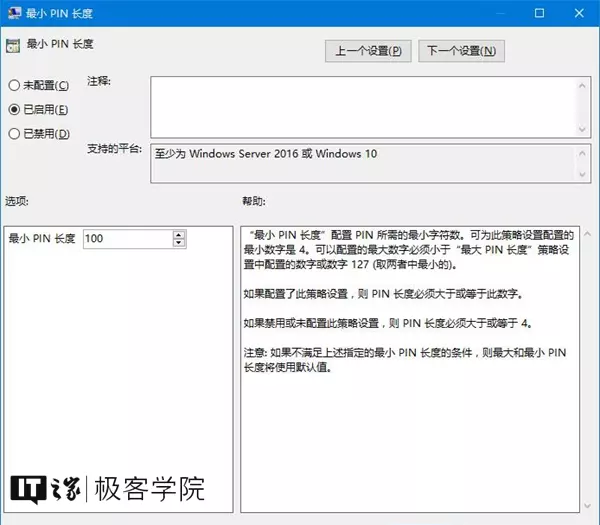The width and height of the screenshot is (600, 525).
Task: Focus the 最小 PIN 长度 value field
Action: 128,239
